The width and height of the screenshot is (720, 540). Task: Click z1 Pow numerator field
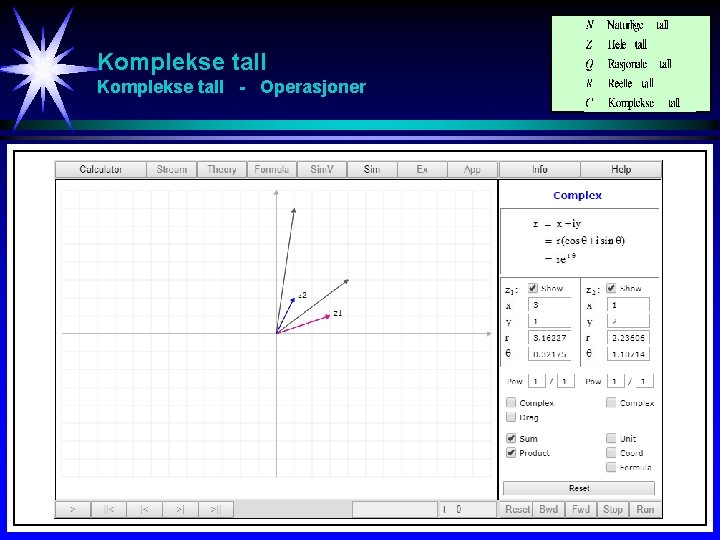pos(536,381)
